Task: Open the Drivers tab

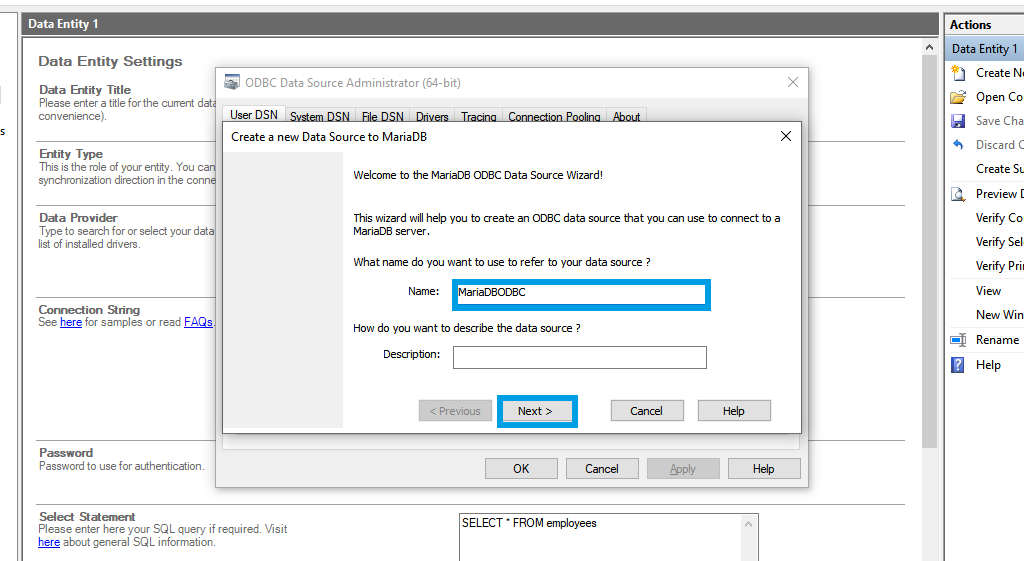Action: click(432, 117)
